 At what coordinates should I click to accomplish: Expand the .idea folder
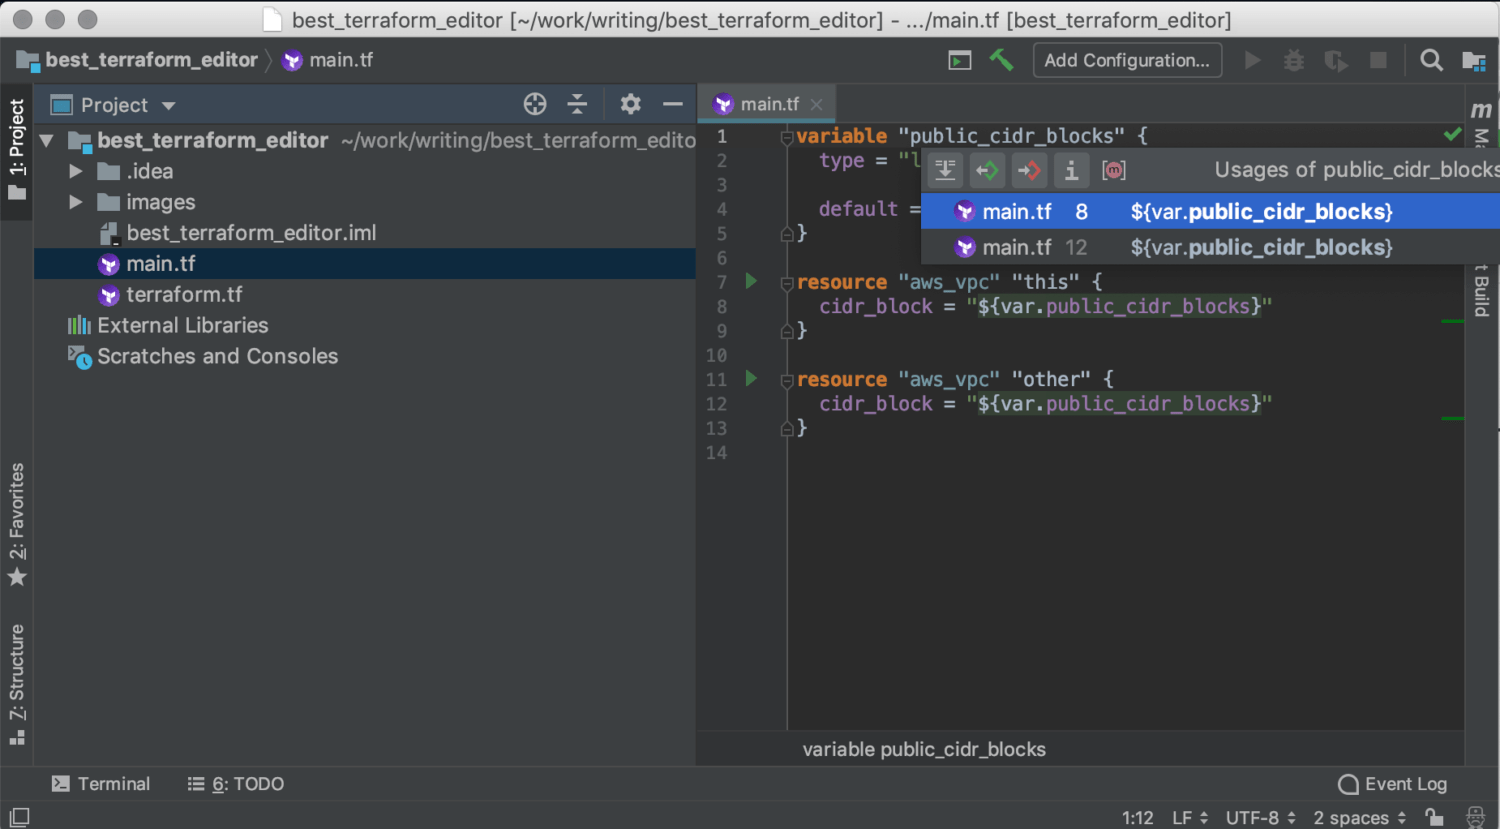pos(75,171)
